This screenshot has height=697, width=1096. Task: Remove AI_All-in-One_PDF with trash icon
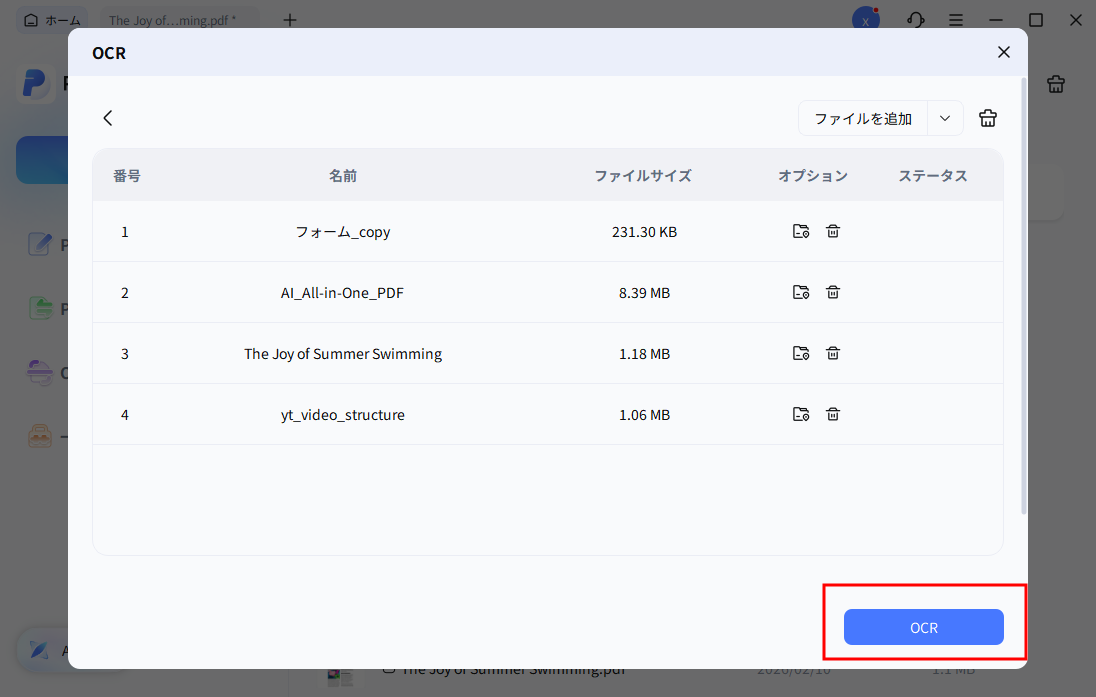pos(833,293)
